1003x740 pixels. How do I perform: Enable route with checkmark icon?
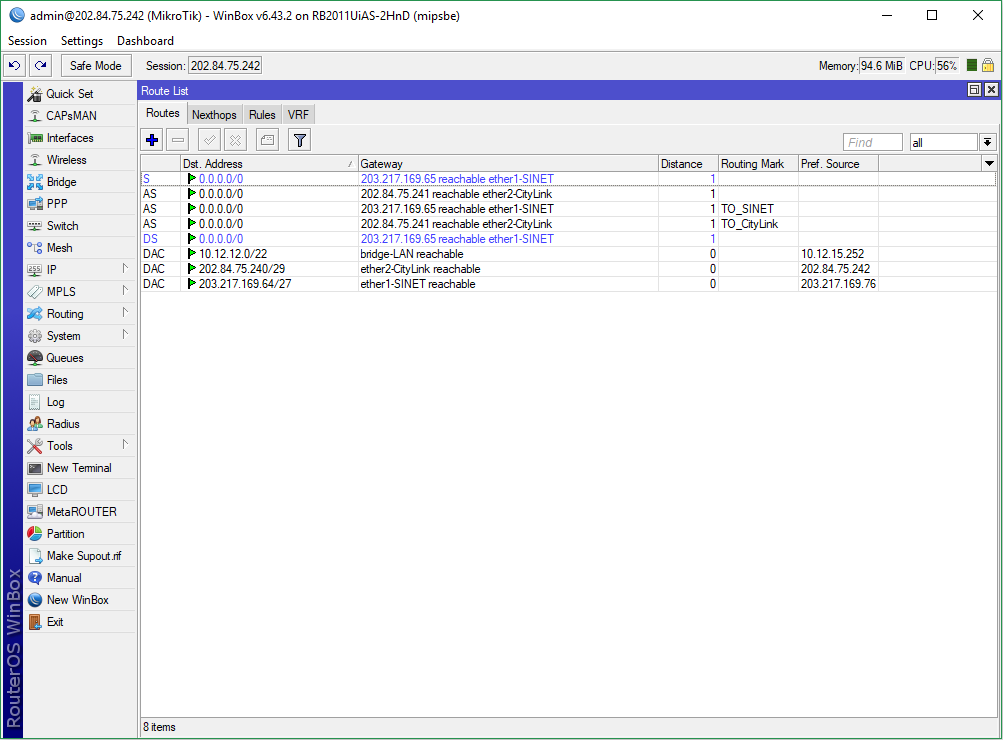[209, 140]
